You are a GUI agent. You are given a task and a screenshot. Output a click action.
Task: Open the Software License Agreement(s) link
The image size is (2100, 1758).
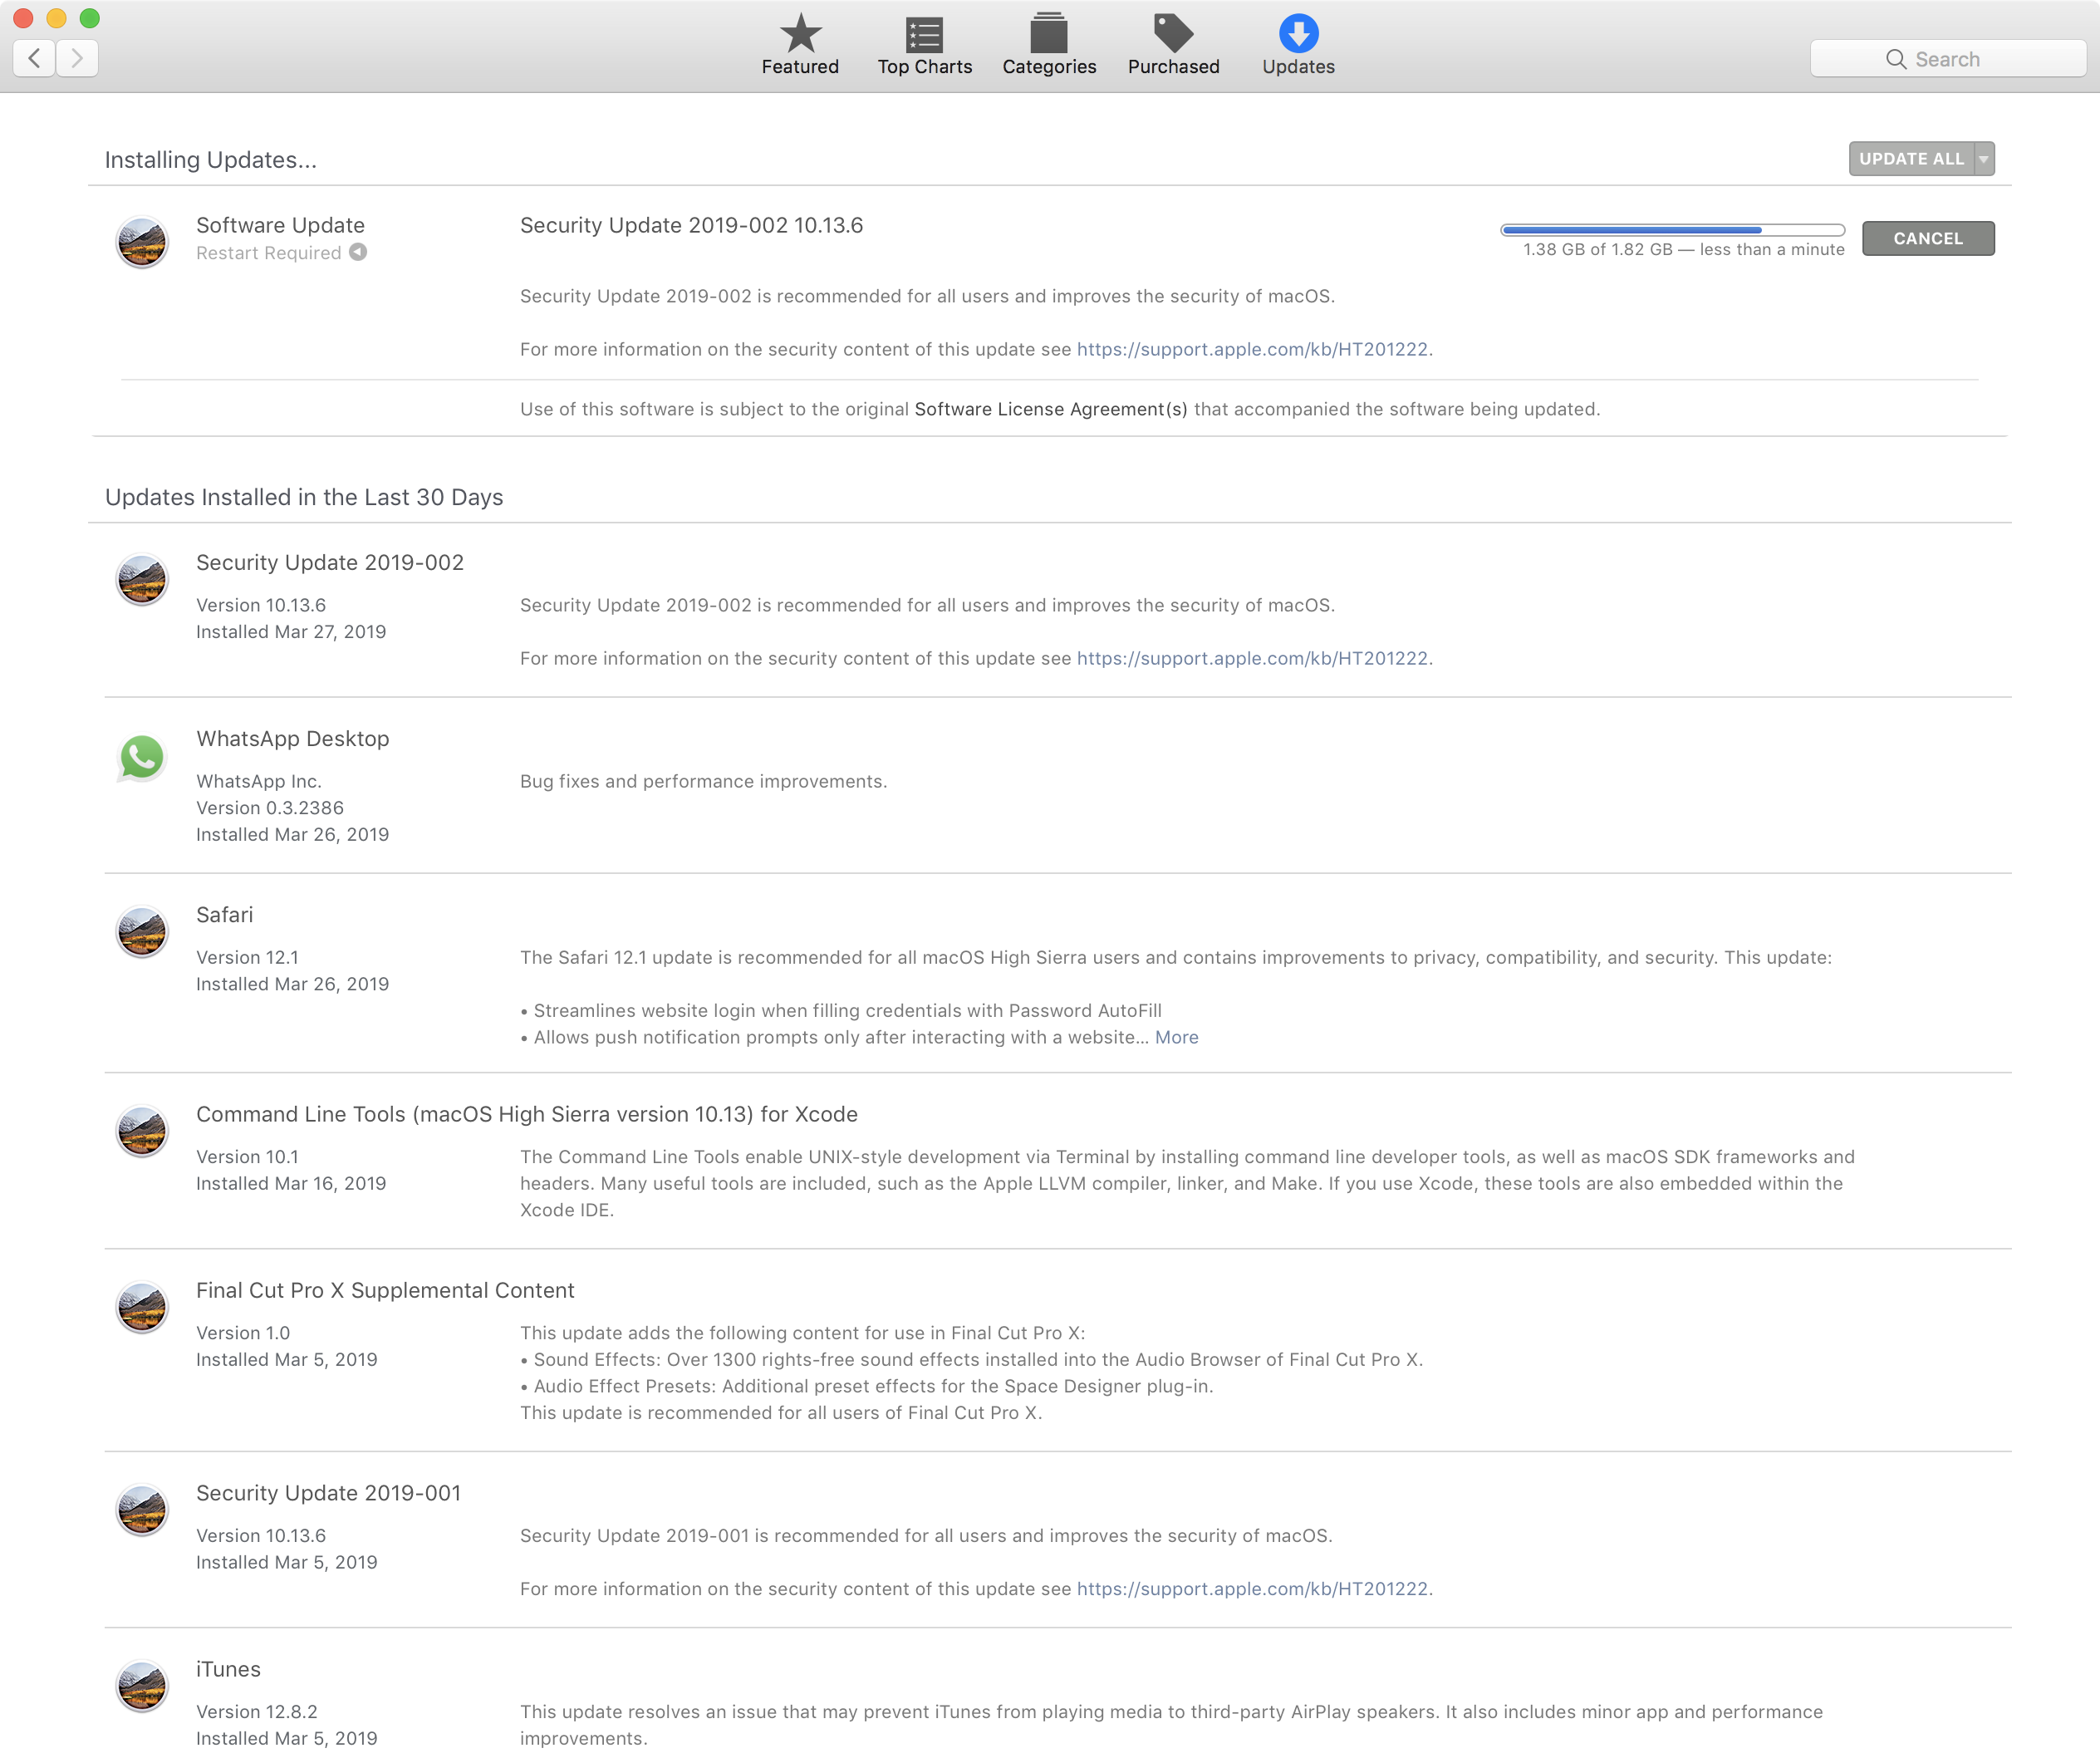[x=1051, y=409]
